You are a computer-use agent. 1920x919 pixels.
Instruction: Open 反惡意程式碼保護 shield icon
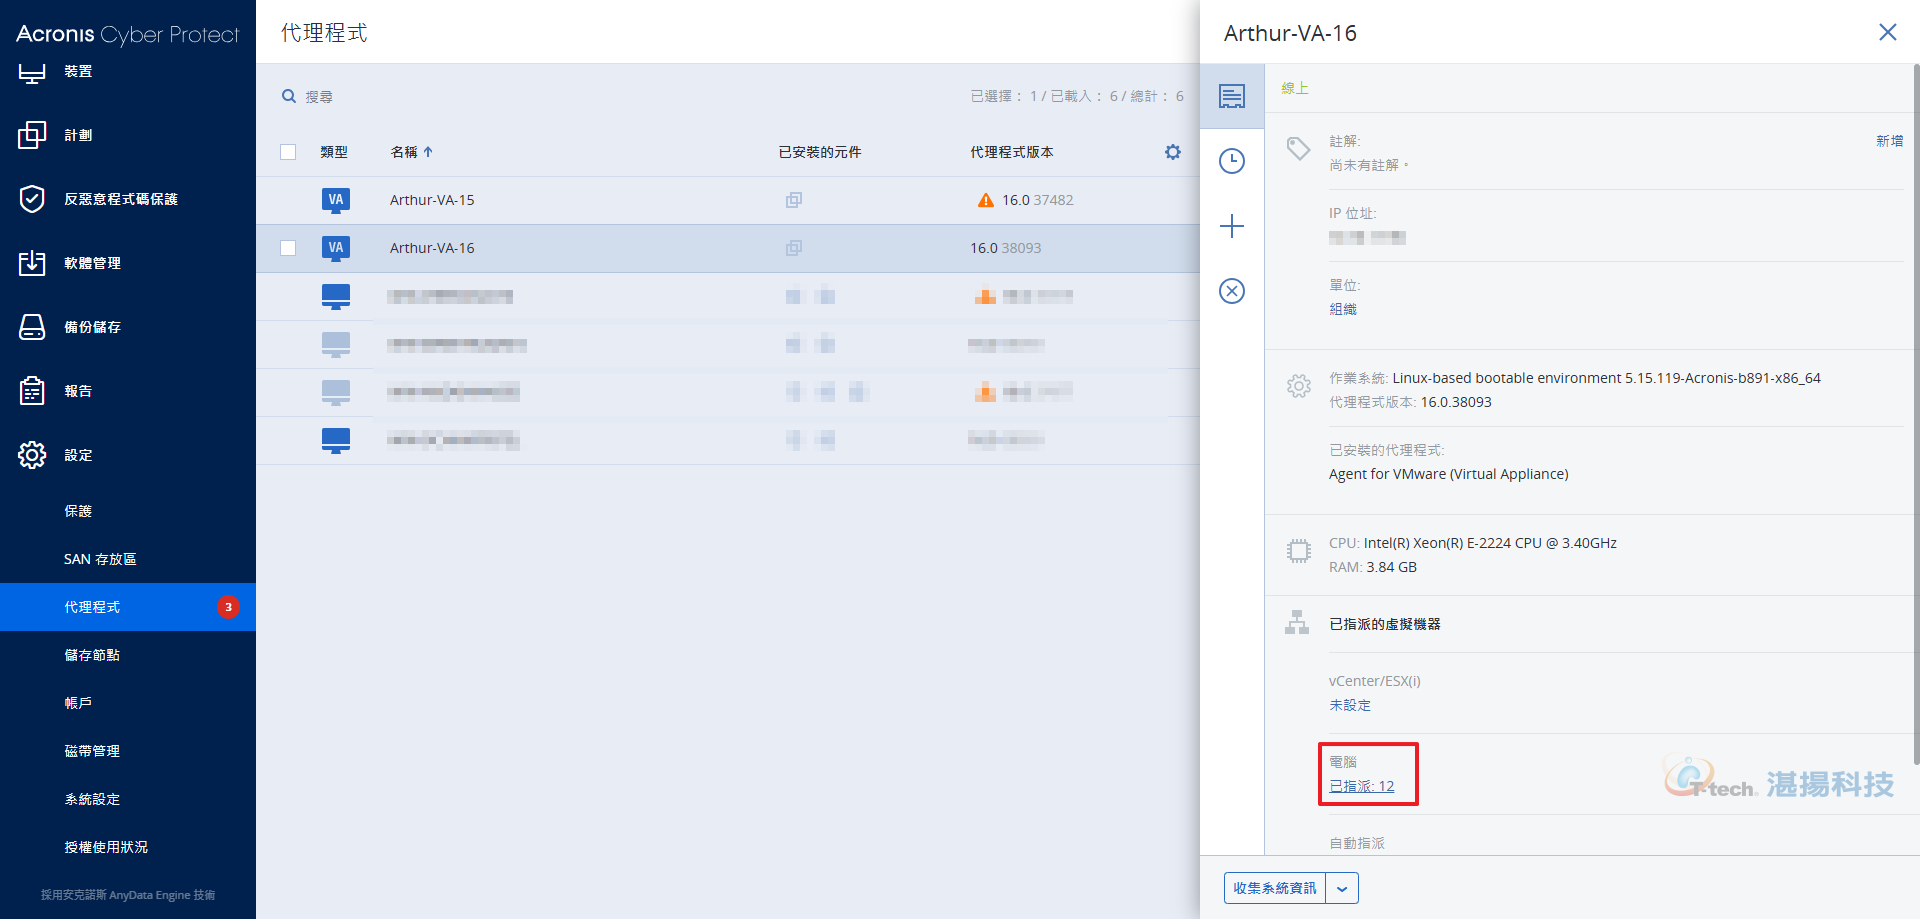tap(32, 199)
